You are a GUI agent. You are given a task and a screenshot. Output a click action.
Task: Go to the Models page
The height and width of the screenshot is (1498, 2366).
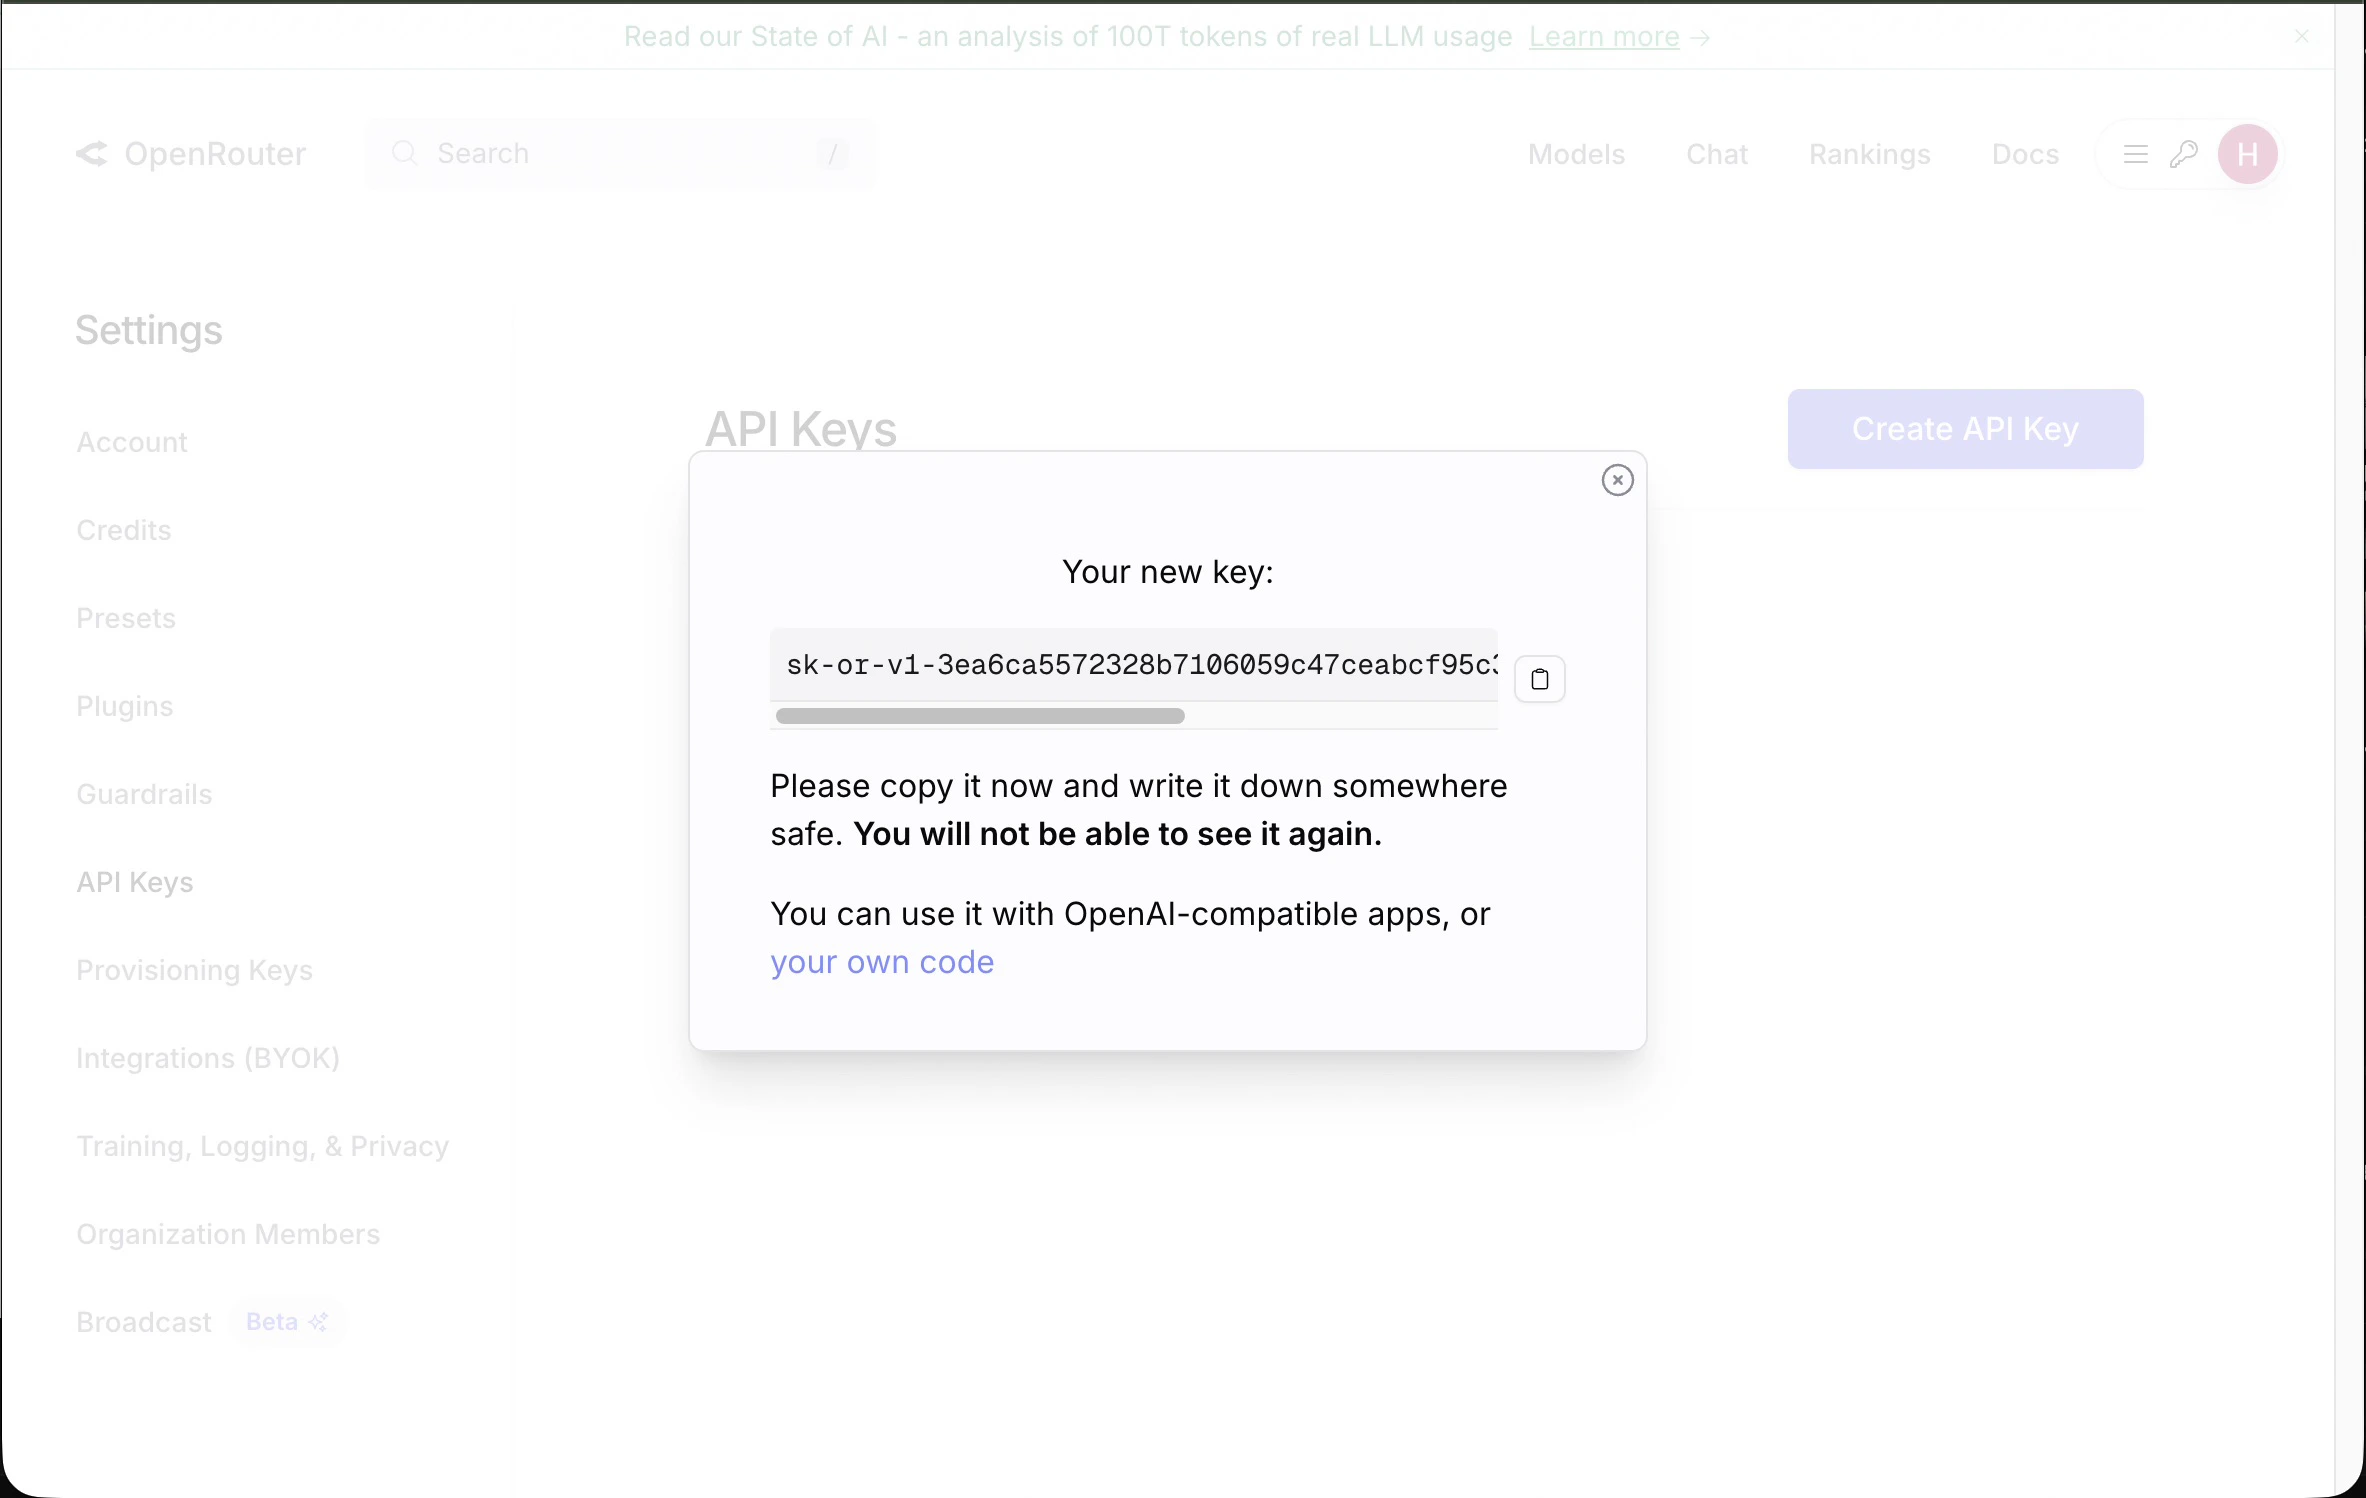coord(1576,154)
